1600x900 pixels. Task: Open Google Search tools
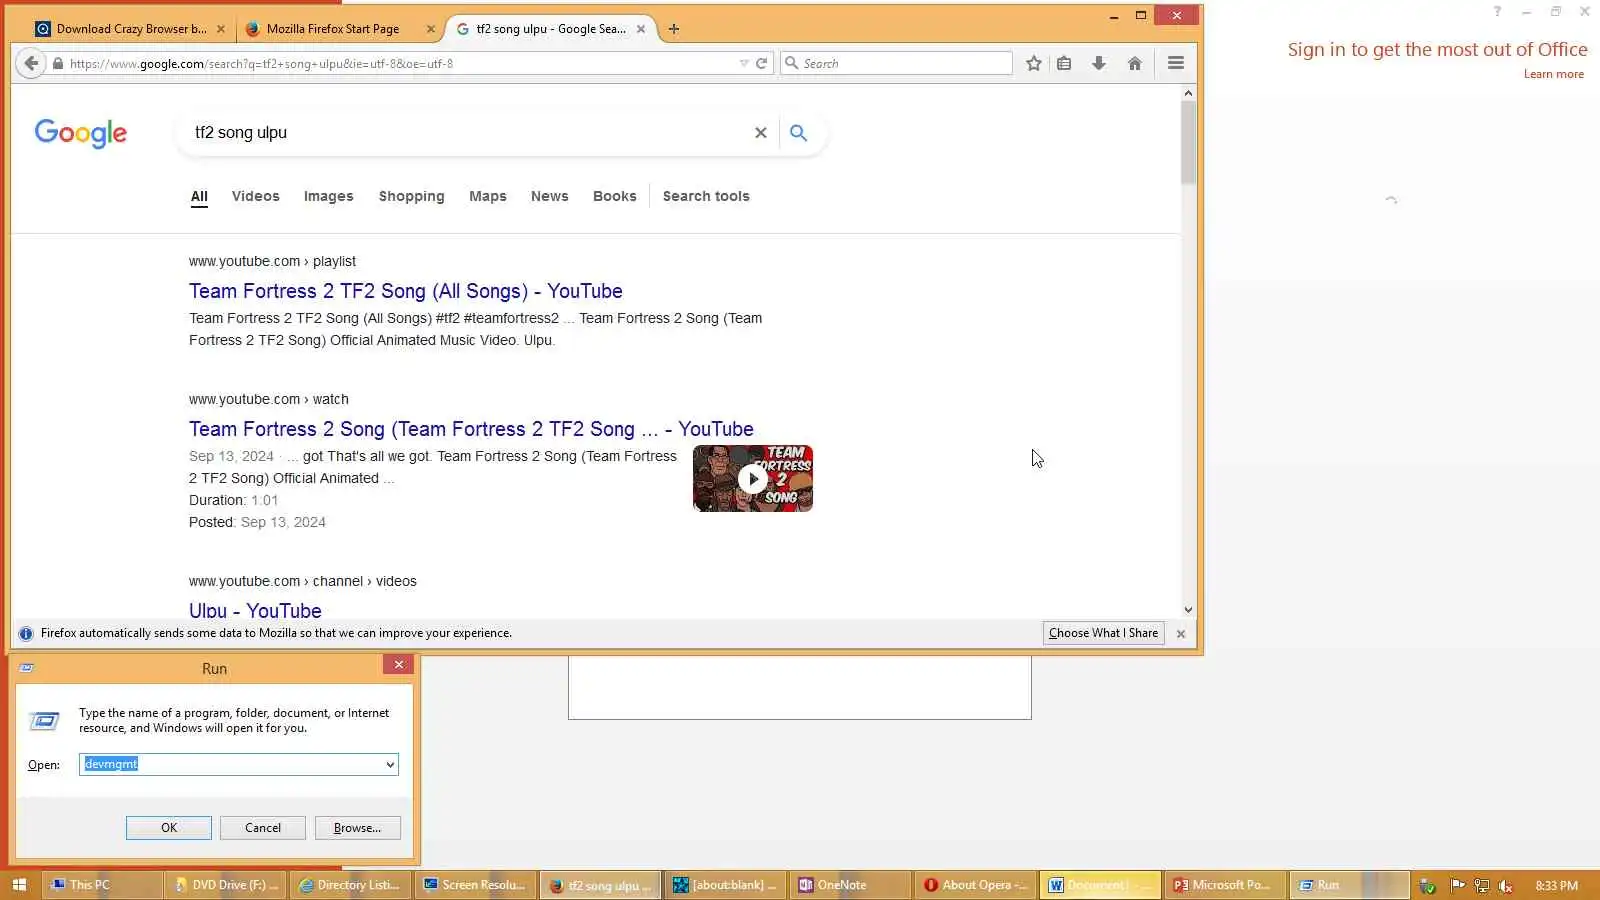pos(706,196)
